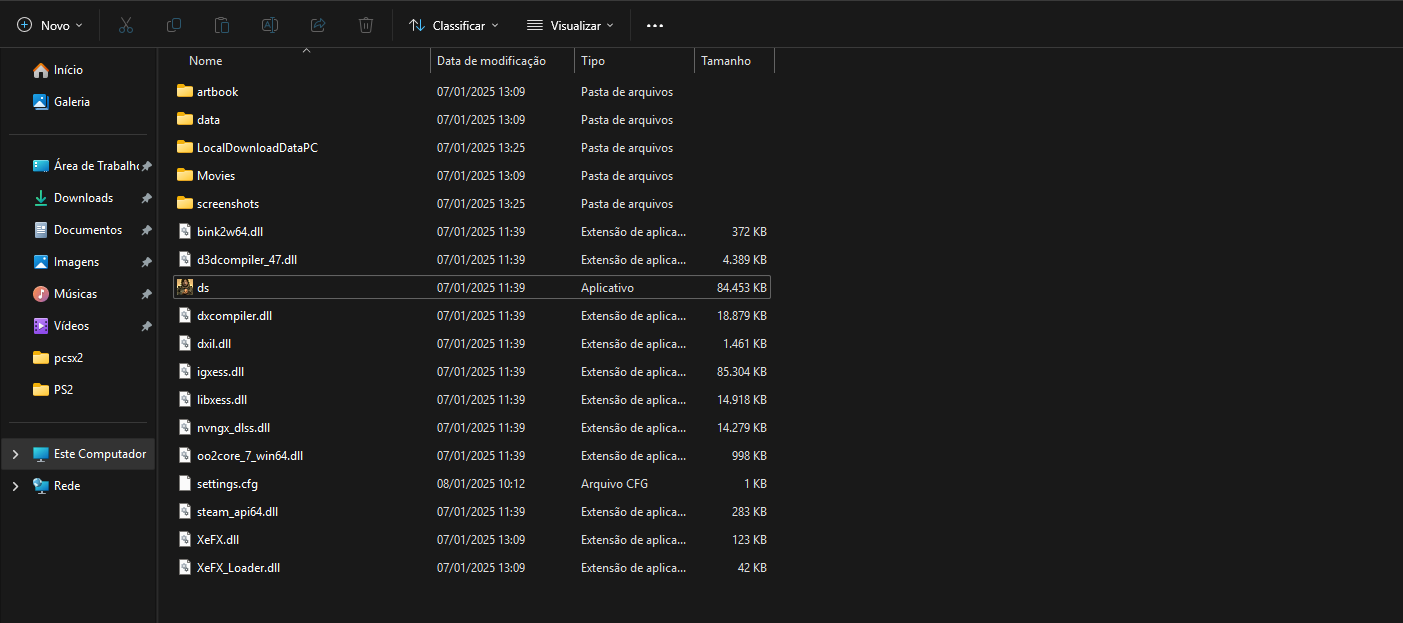
Task: Go to Downloads in sidebar
Action: click(x=83, y=198)
